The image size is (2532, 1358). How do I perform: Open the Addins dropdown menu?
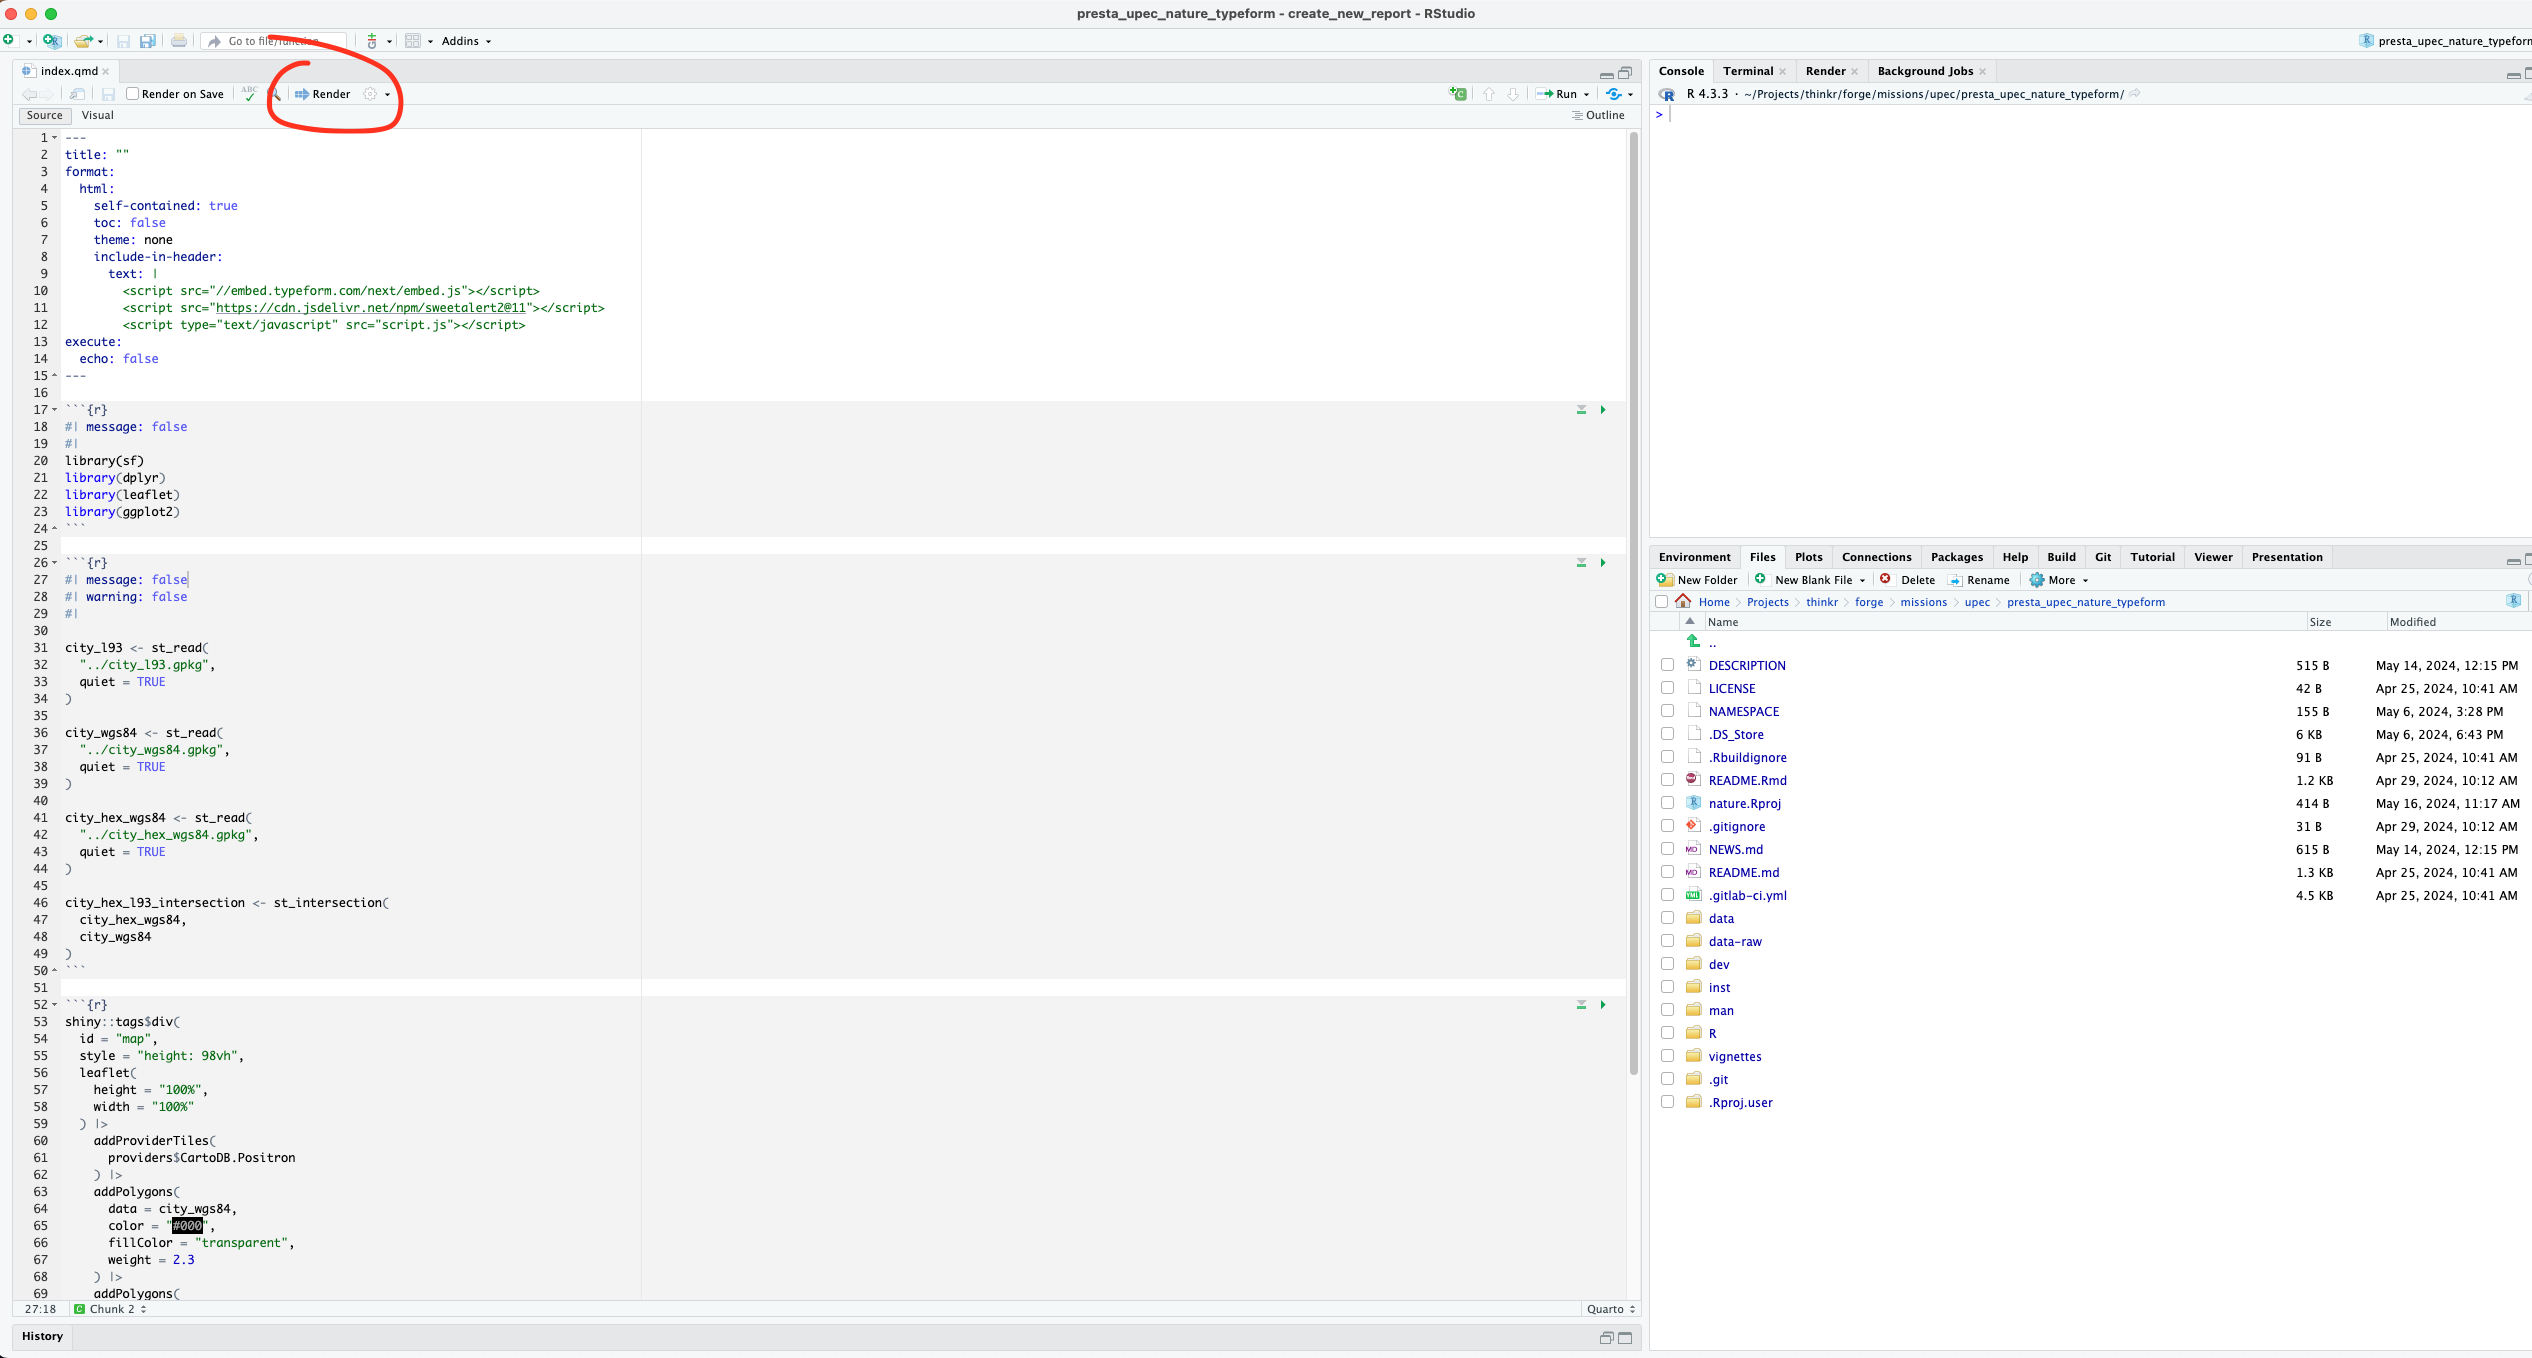click(466, 41)
